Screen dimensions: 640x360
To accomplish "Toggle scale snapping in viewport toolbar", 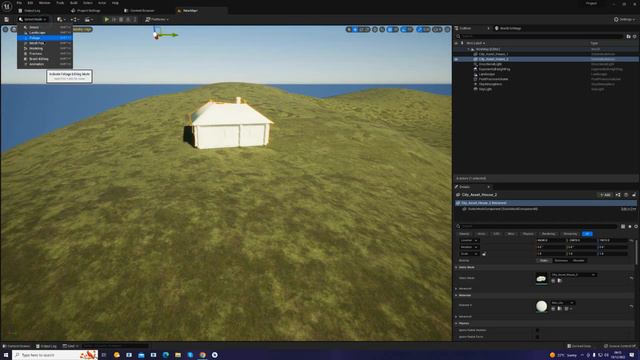I will 419,29.
